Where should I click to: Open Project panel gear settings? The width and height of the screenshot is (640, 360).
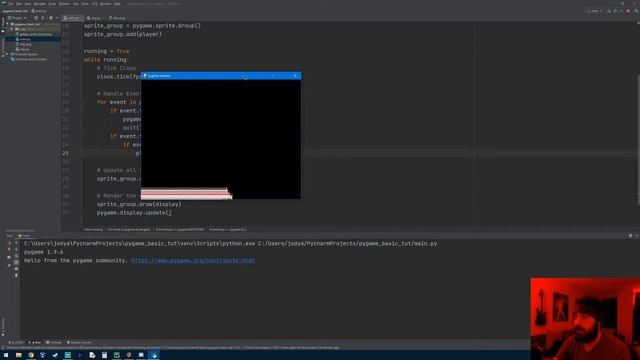coord(51,18)
